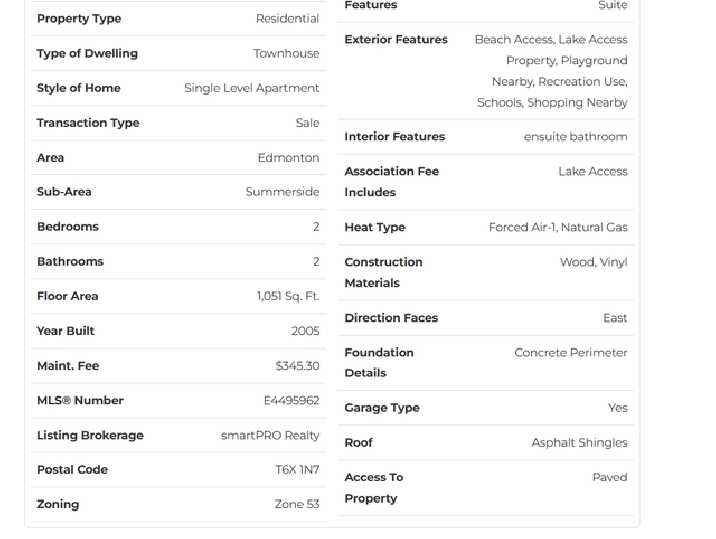Click the Maint. Fee $345.30 amount
716x539 pixels.
(297, 366)
